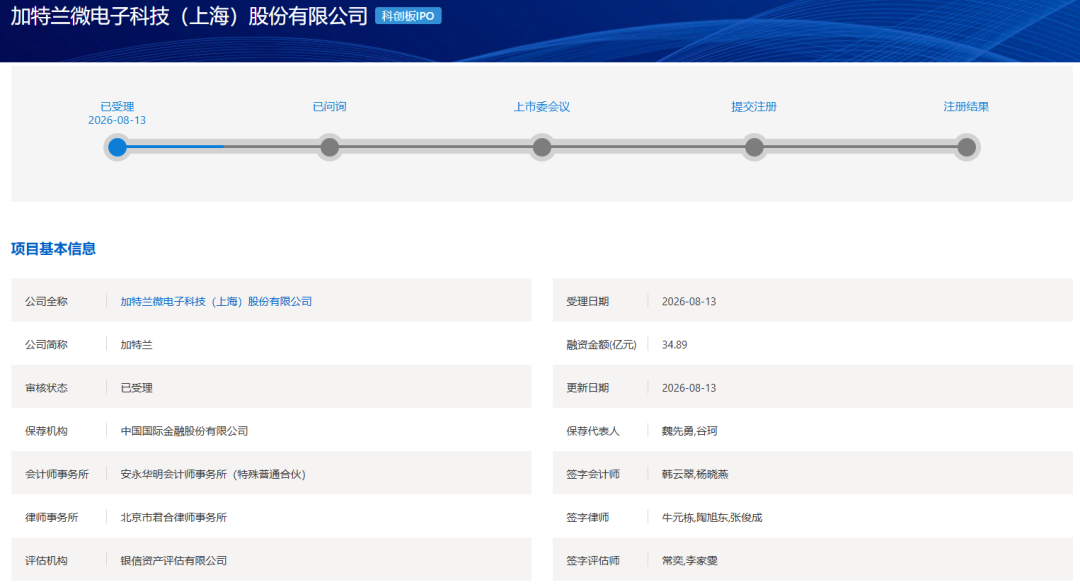This screenshot has width=1080, height=585.
Task: Click the 签字会计师 field label
Action: [x=593, y=474]
